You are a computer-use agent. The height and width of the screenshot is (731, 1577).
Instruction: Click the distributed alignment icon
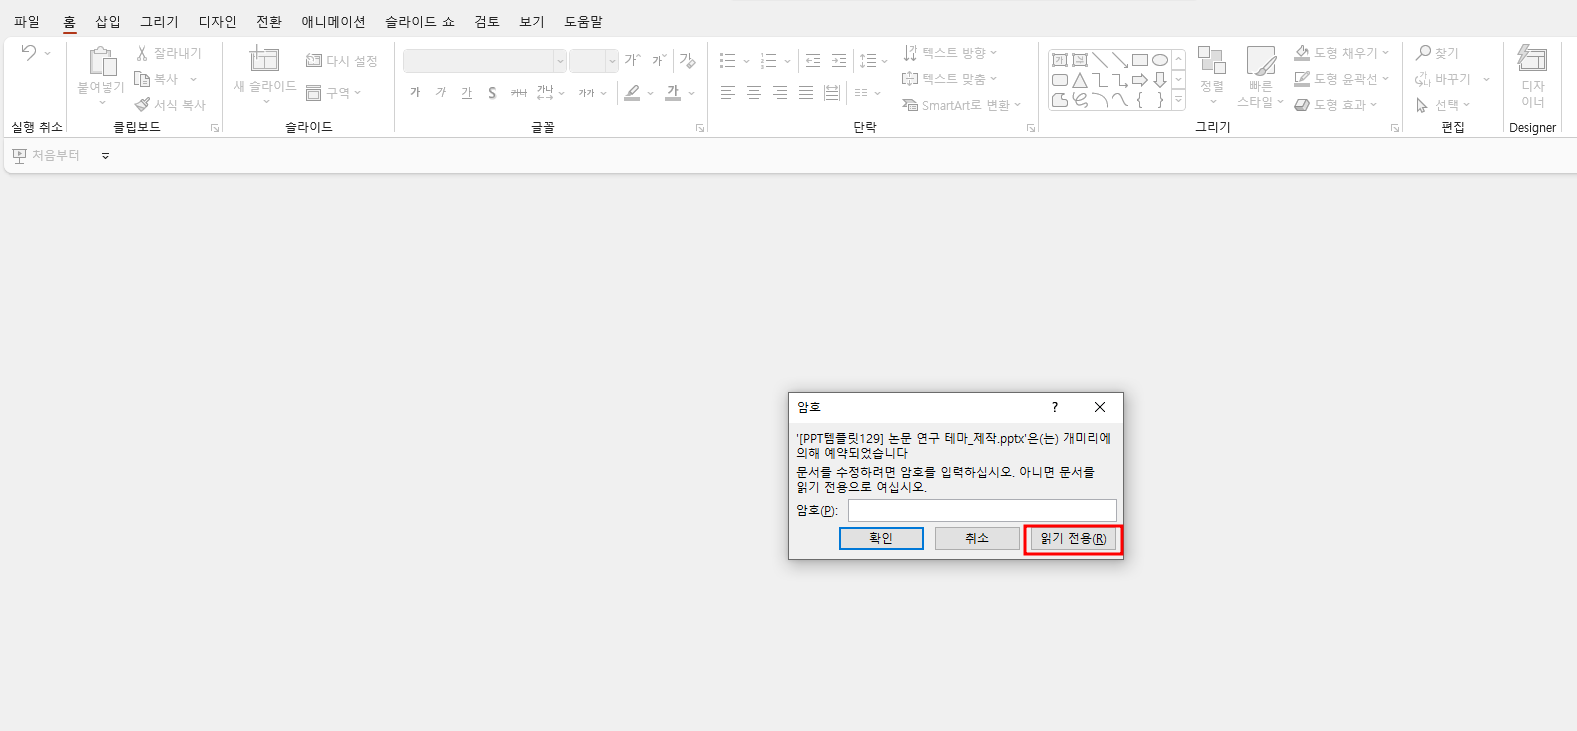(832, 93)
